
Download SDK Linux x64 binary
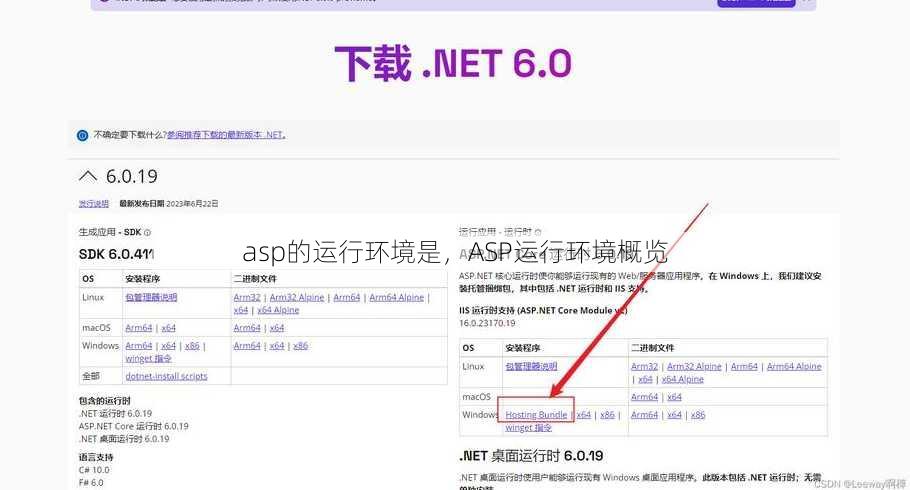coord(241,310)
